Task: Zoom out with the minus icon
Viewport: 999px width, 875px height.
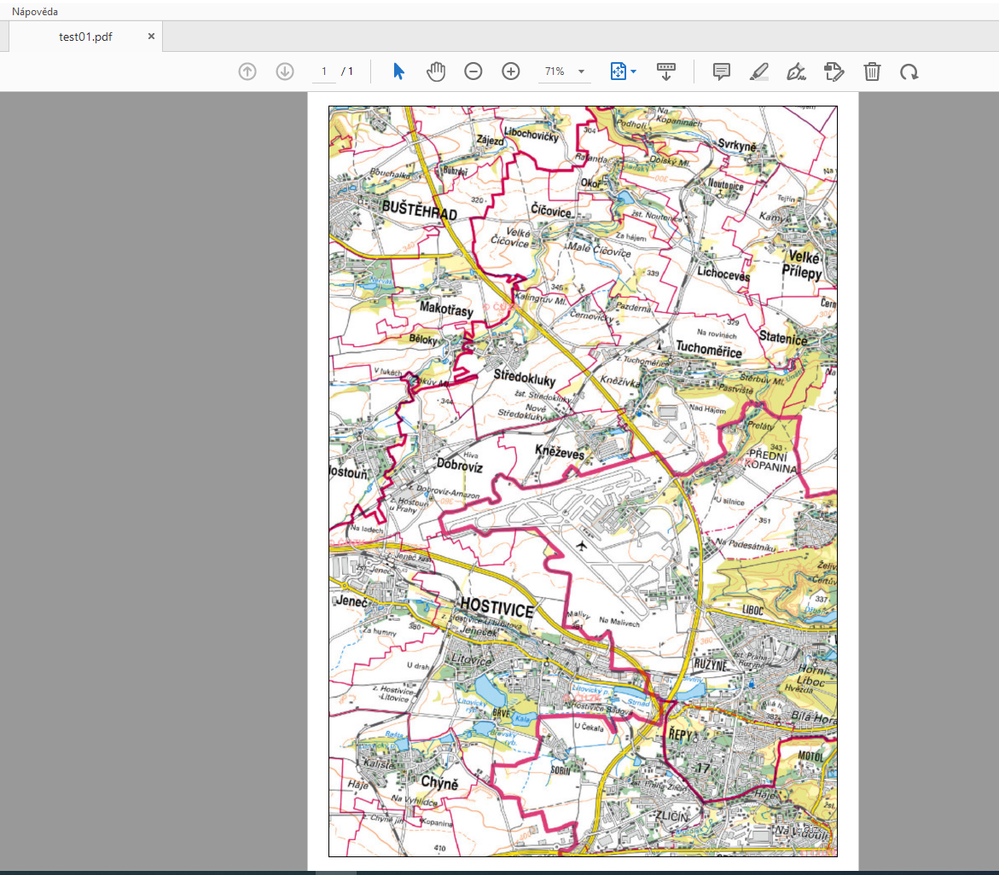Action: (473, 71)
